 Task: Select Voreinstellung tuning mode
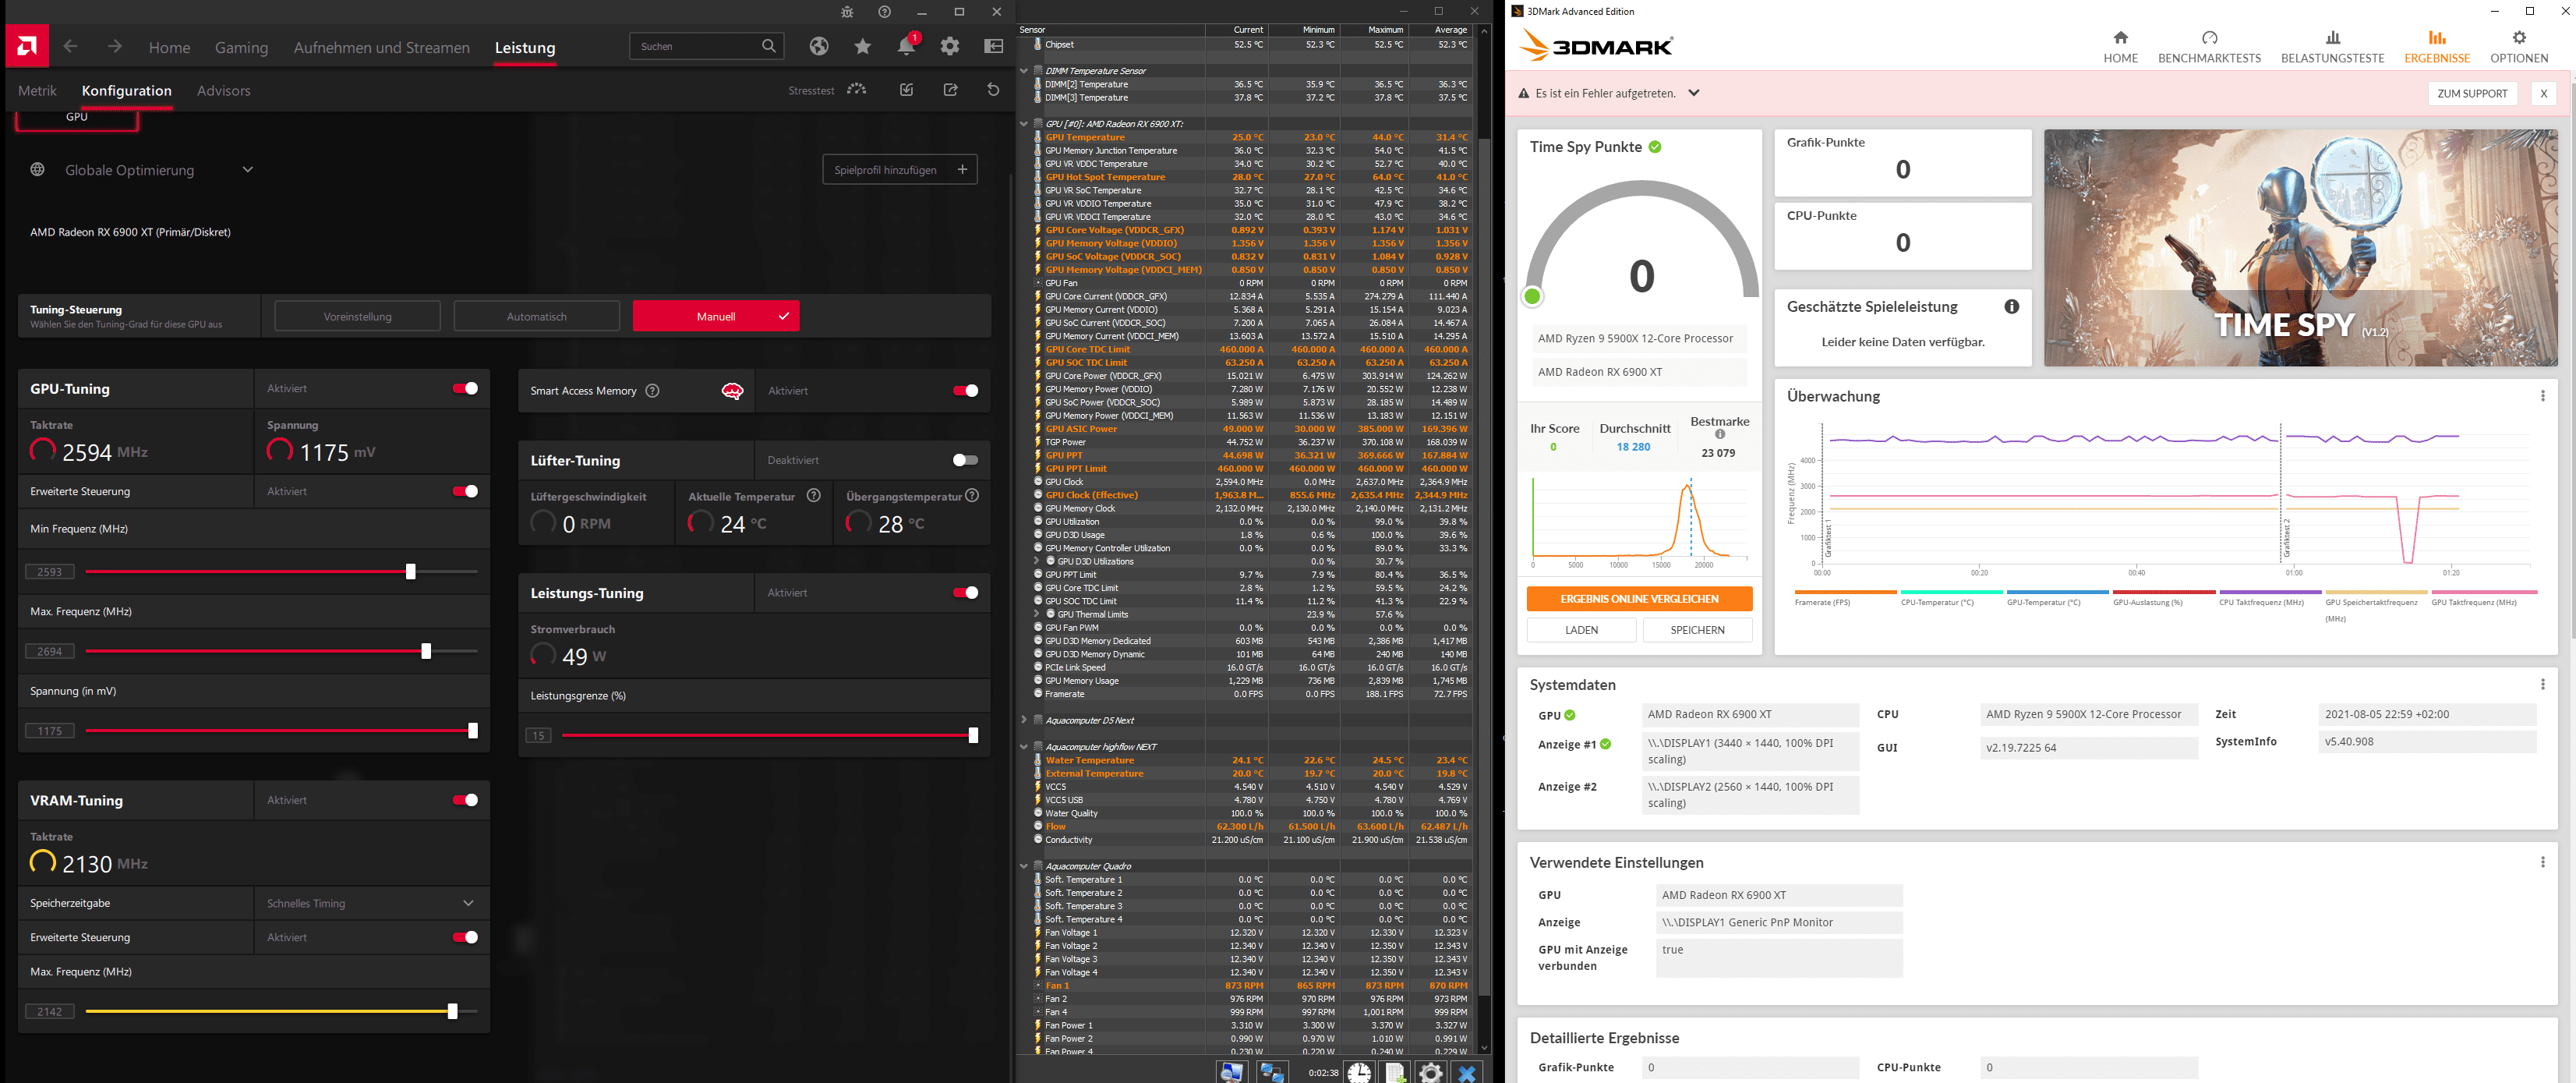pos(357,317)
